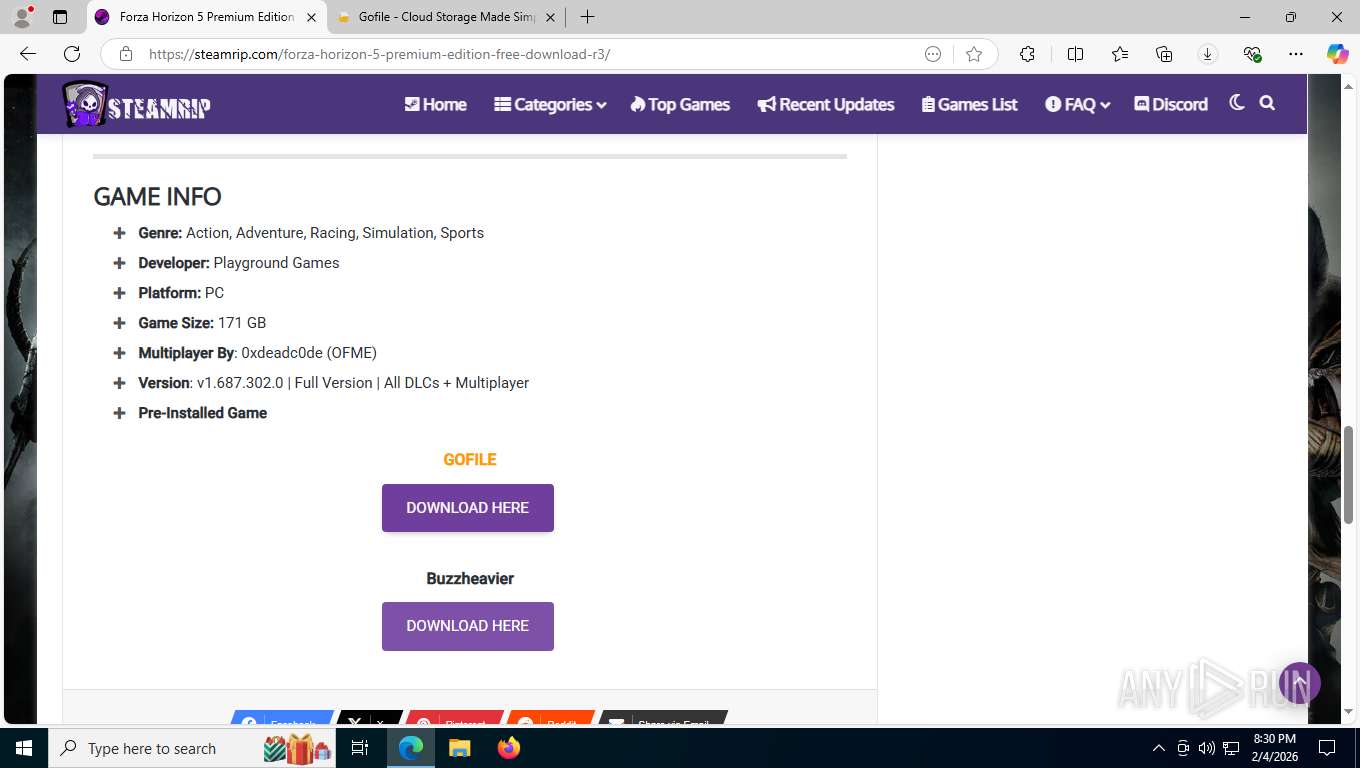This screenshot has width=1360, height=768.
Task: Open Browser essentials icon
Action: [x=1252, y=54]
